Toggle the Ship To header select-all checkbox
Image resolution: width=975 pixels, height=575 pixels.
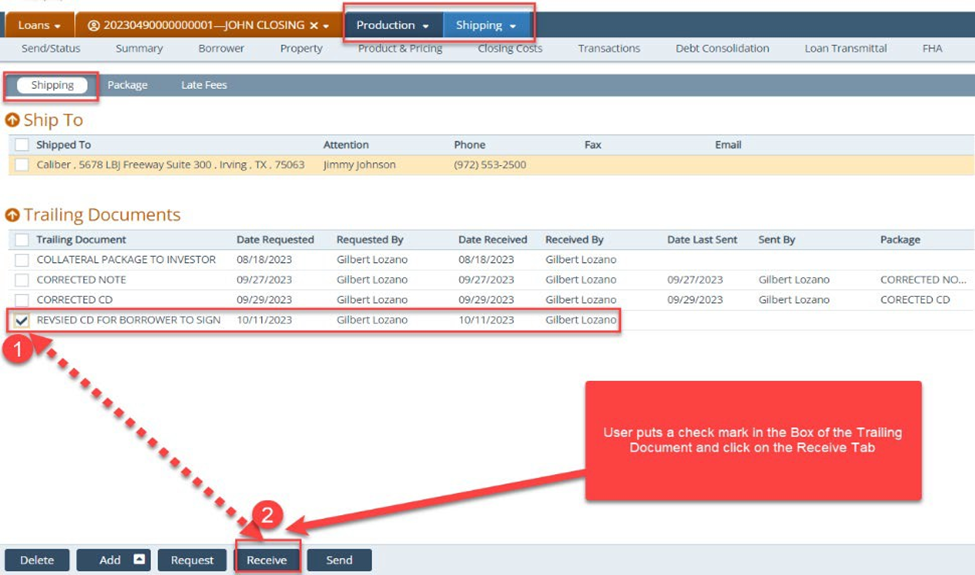pyautogui.click(x=22, y=144)
